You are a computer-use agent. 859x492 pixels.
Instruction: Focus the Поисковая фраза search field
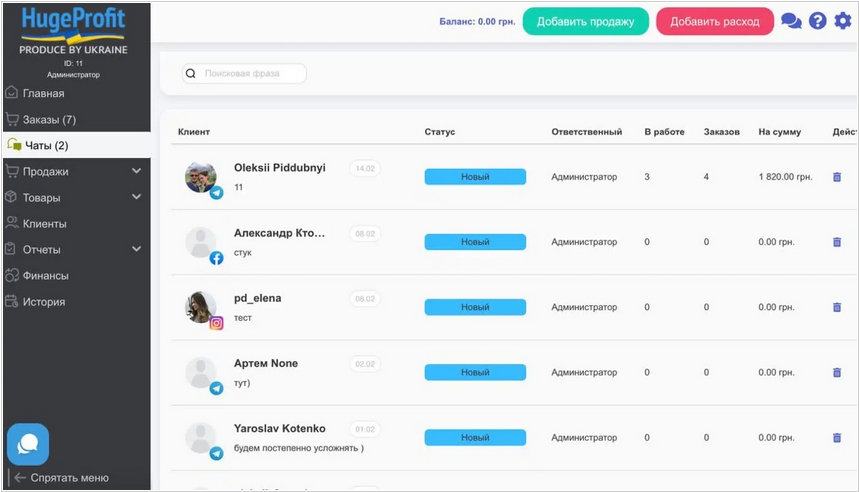coord(250,74)
